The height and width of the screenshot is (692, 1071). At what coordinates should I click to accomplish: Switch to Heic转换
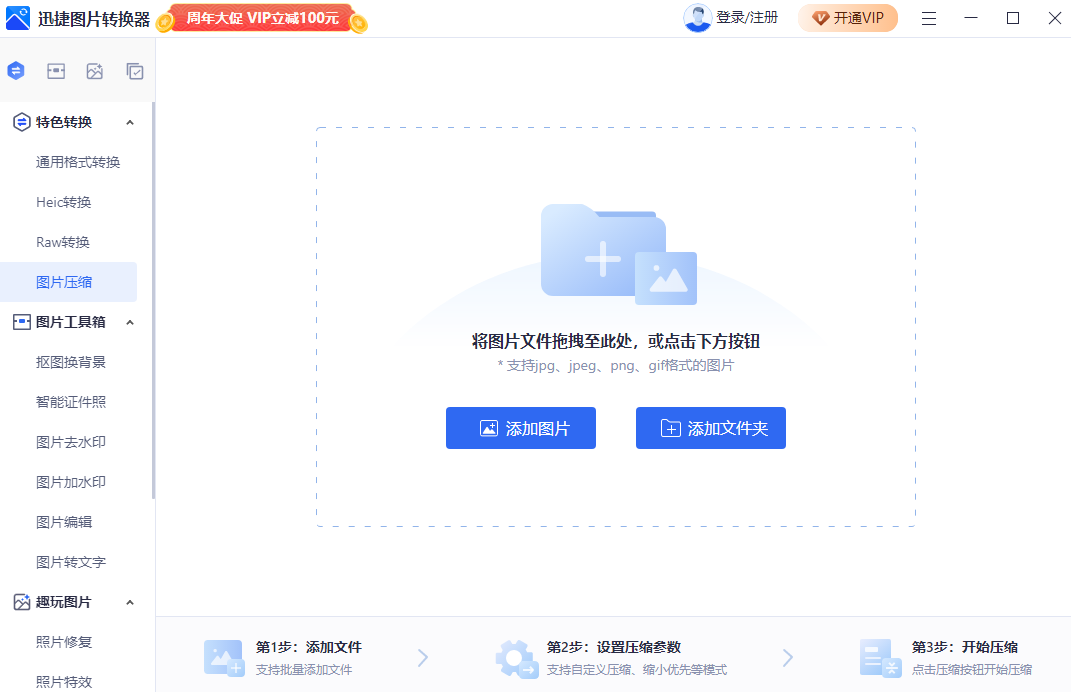coord(62,201)
